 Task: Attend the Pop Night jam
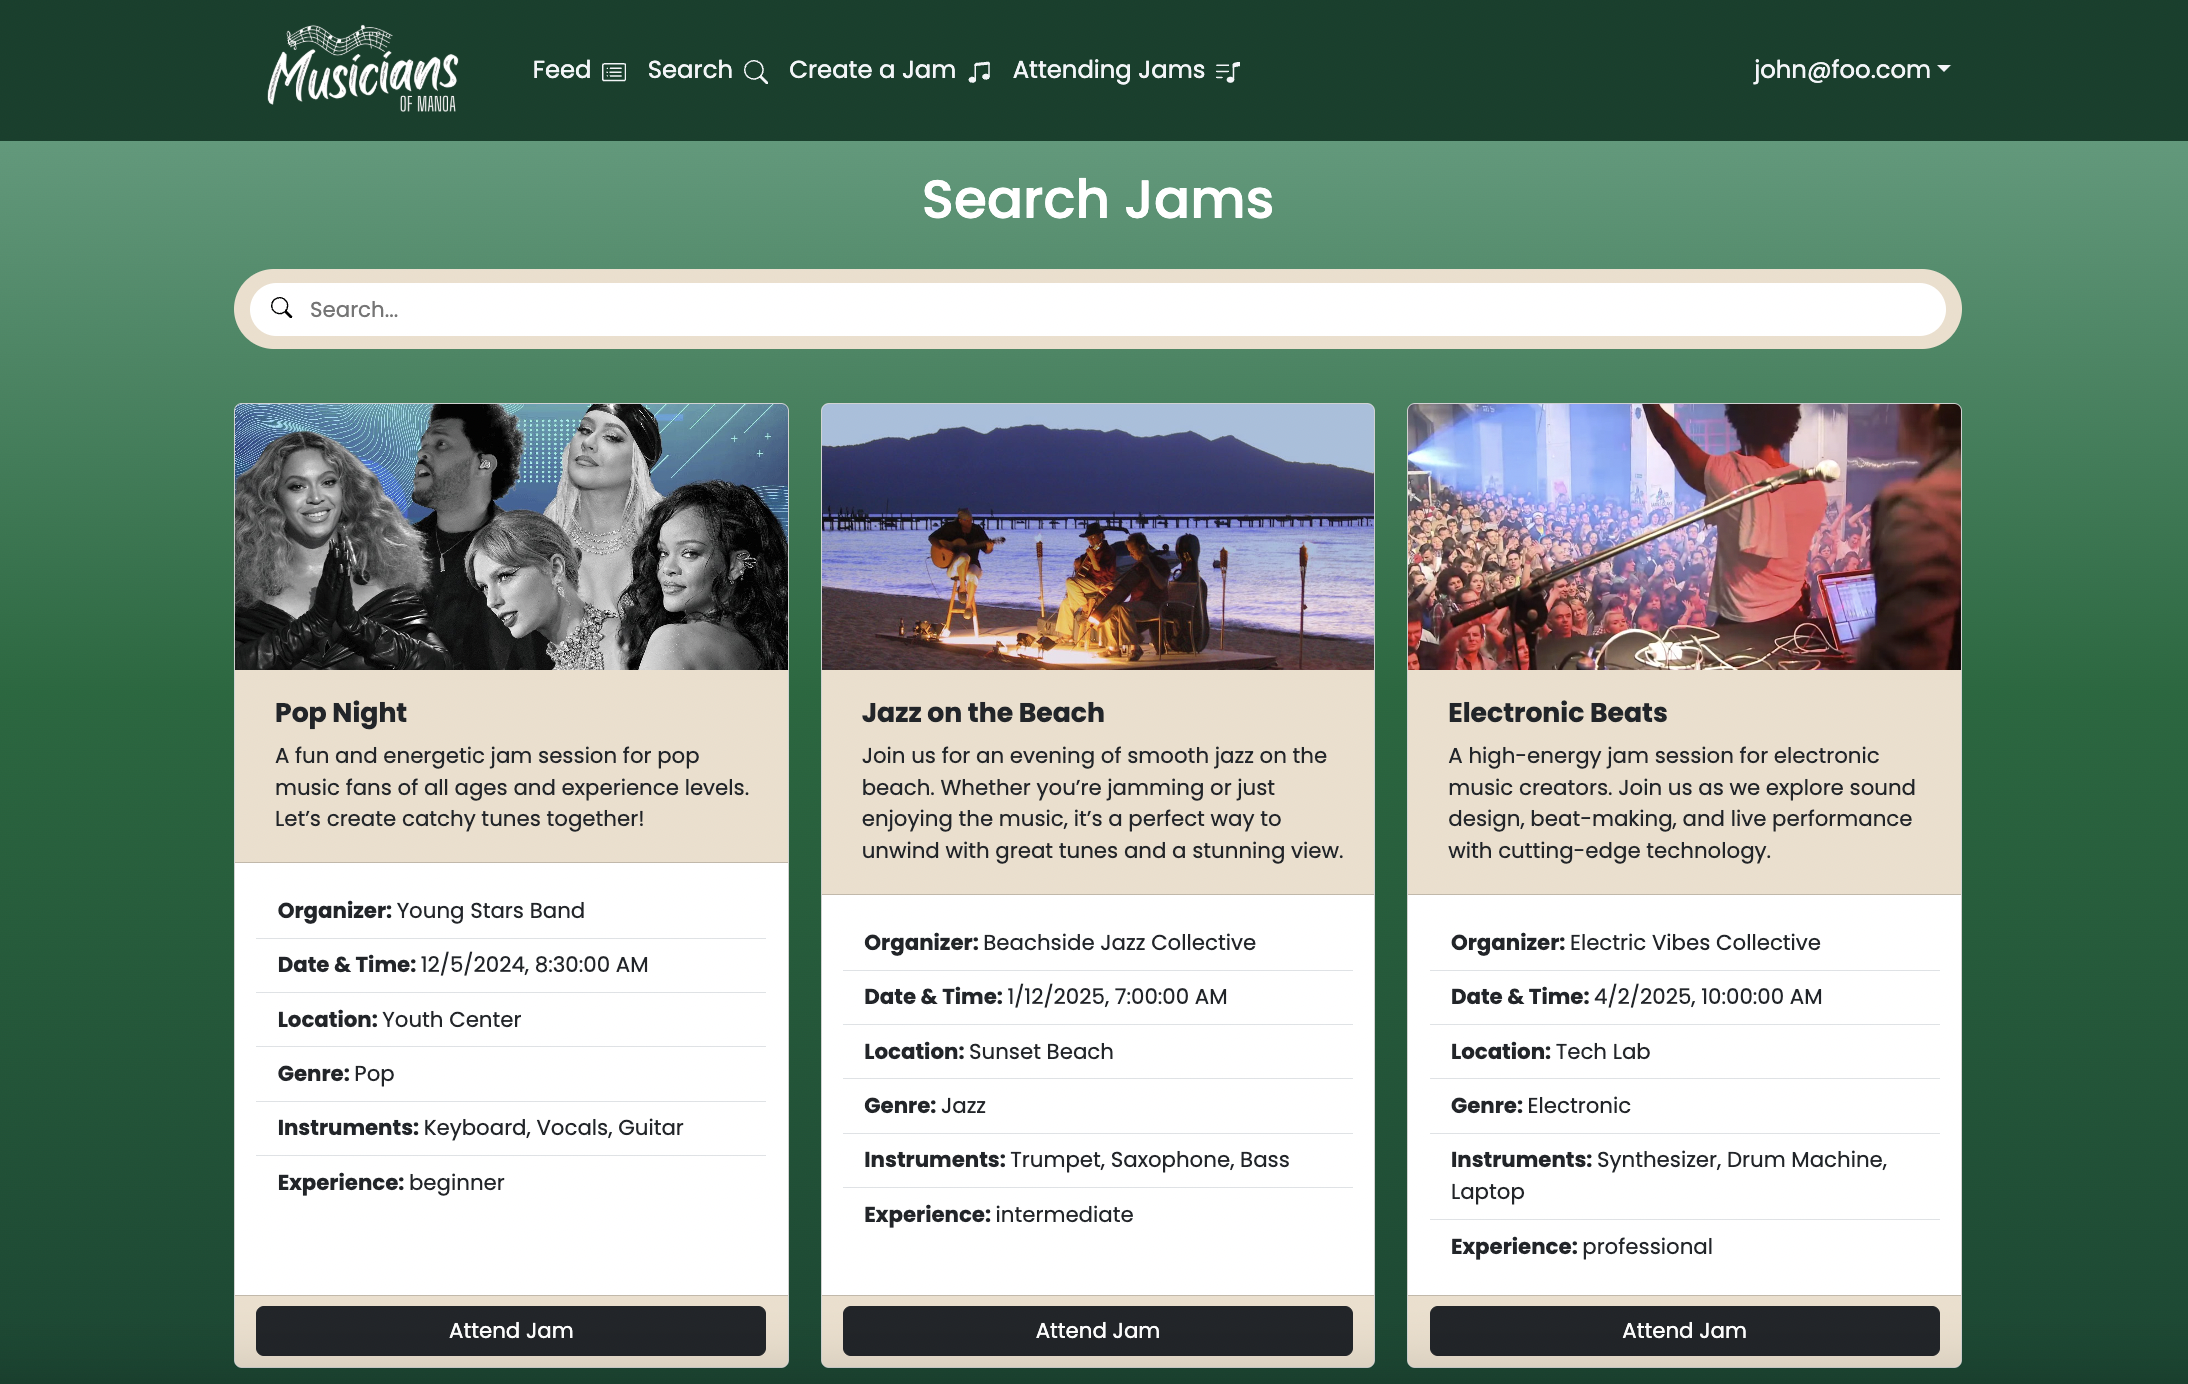point(510,1330)
